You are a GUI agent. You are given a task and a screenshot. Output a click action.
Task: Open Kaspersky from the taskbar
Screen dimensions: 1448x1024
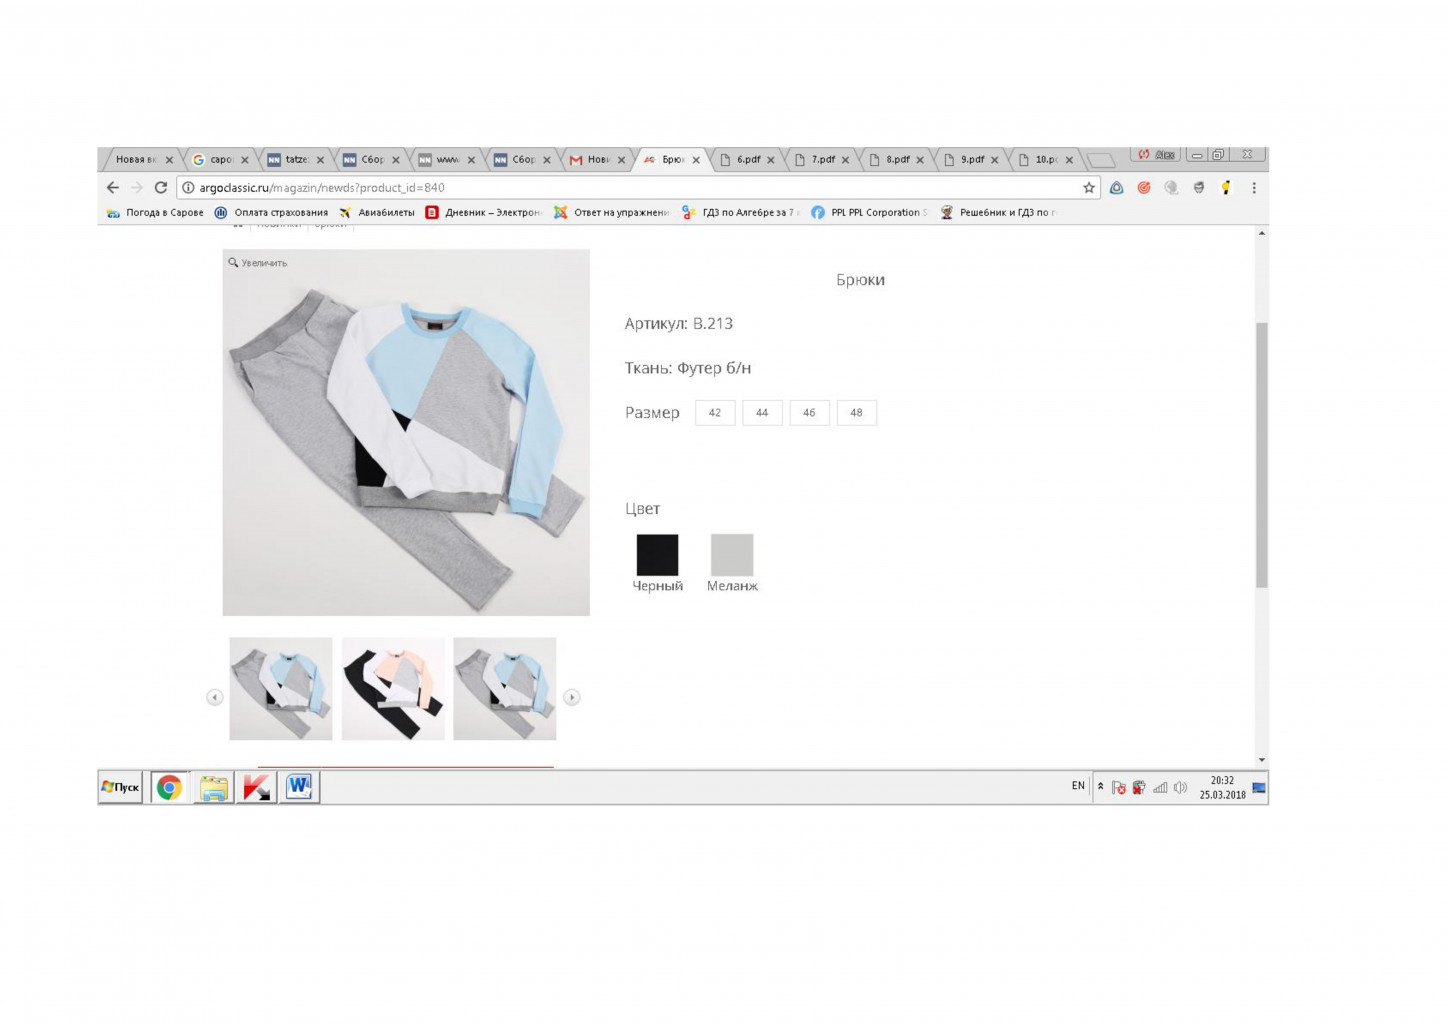click(x=257, y=787)
